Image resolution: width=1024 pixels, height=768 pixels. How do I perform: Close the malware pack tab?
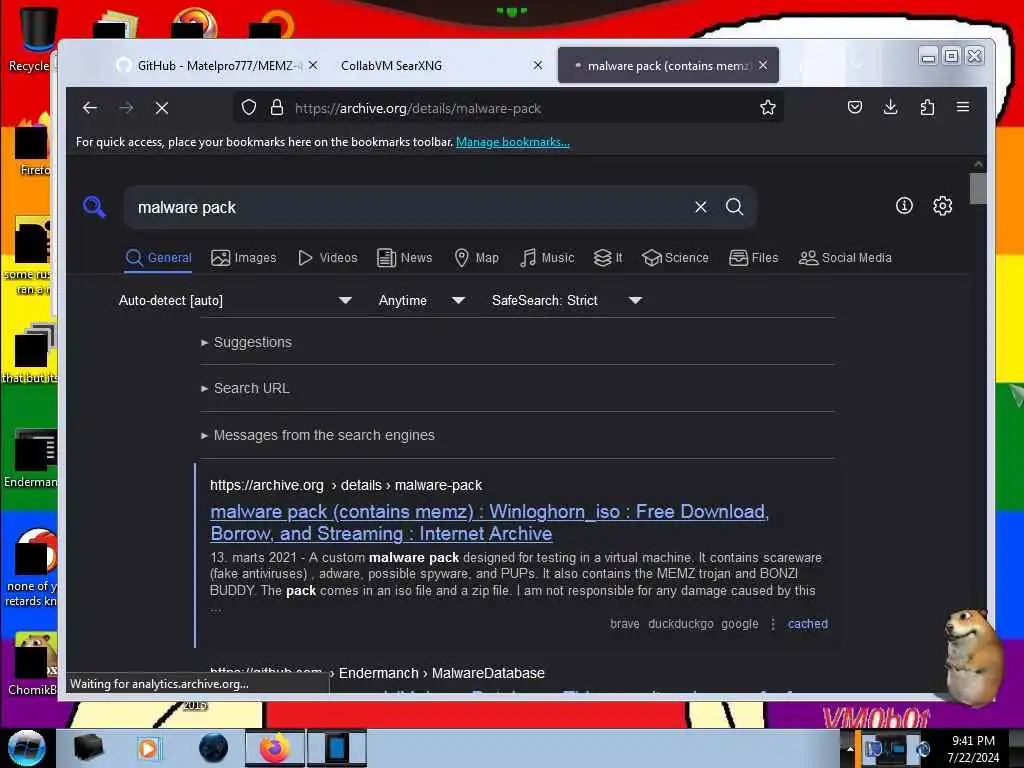click(763, 65)
